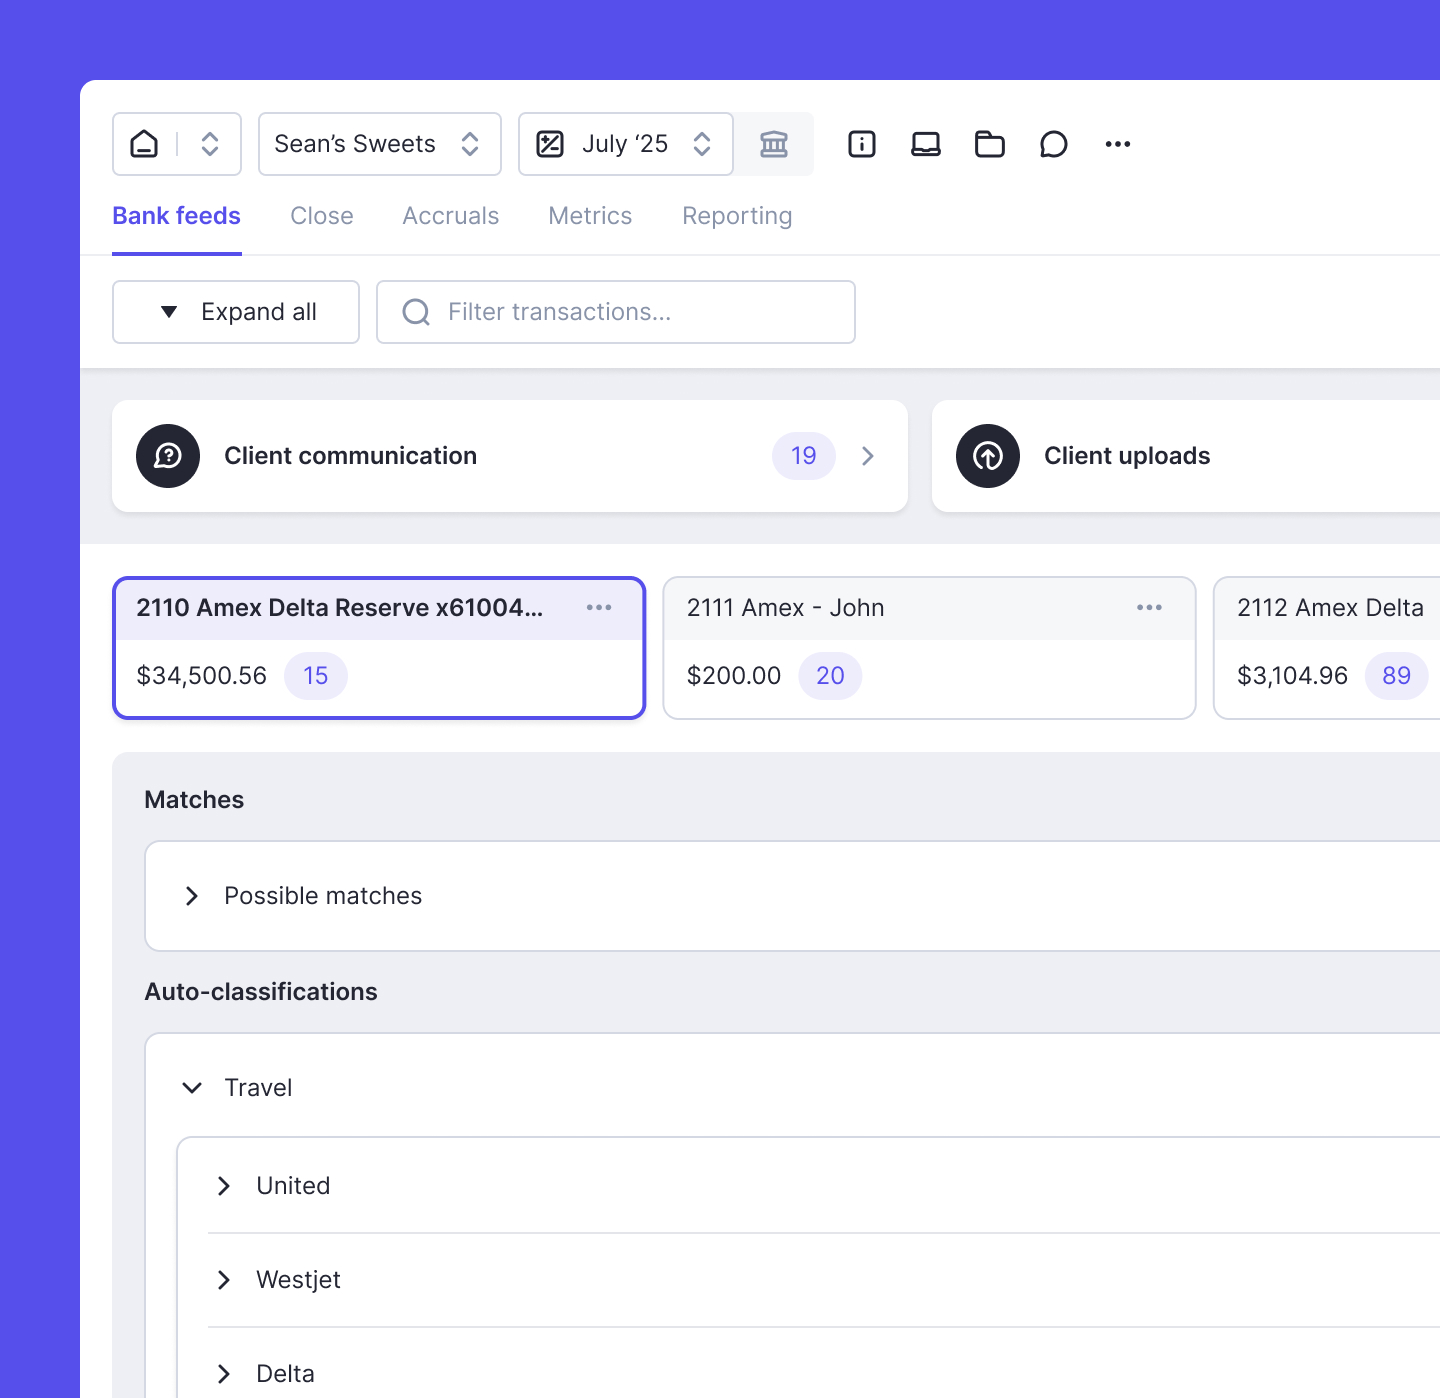Open the chat bubble icon

point(1053,144)
